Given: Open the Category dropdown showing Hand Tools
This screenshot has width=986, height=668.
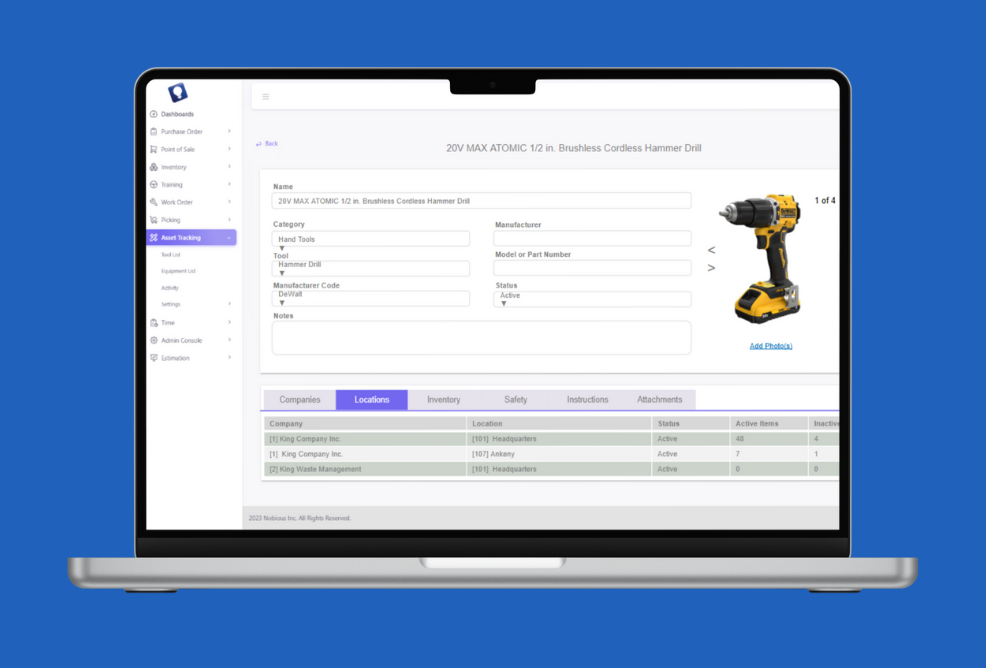Looking at the screenshot, I should (371, 239).
